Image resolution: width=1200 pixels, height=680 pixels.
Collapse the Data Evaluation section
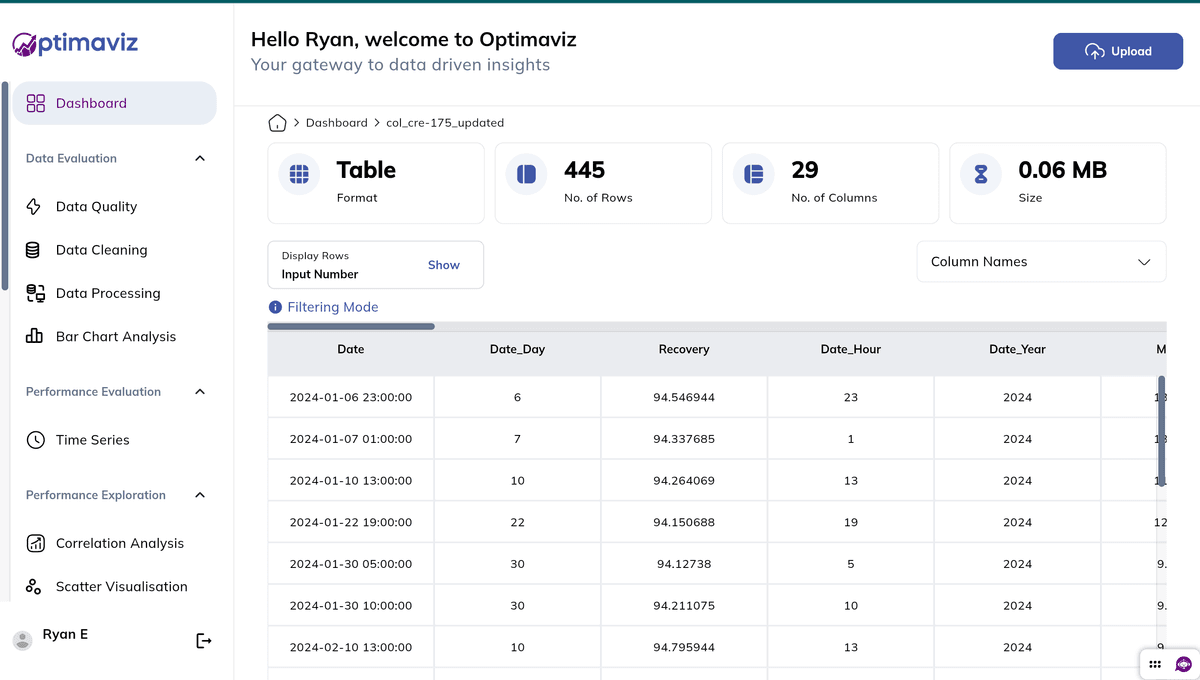click(200, 158)
